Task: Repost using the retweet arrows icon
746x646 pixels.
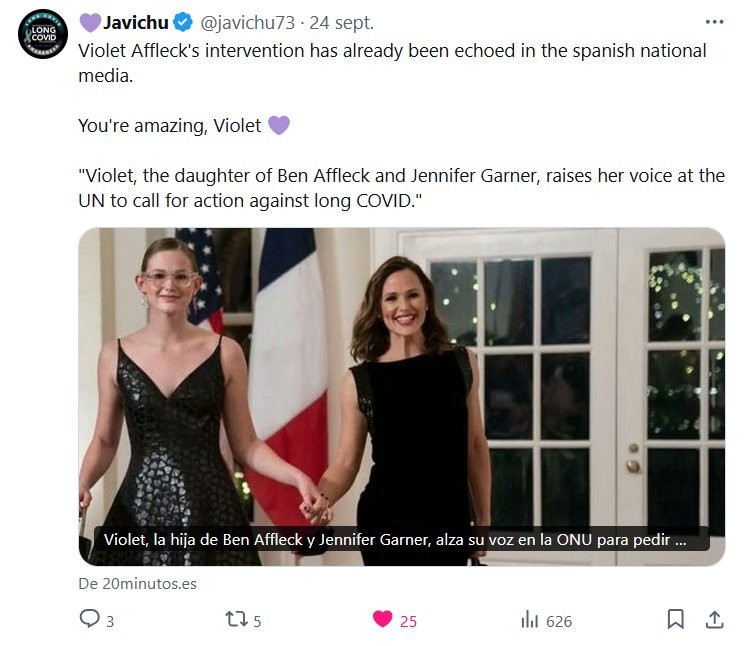Action: (236, 620)
